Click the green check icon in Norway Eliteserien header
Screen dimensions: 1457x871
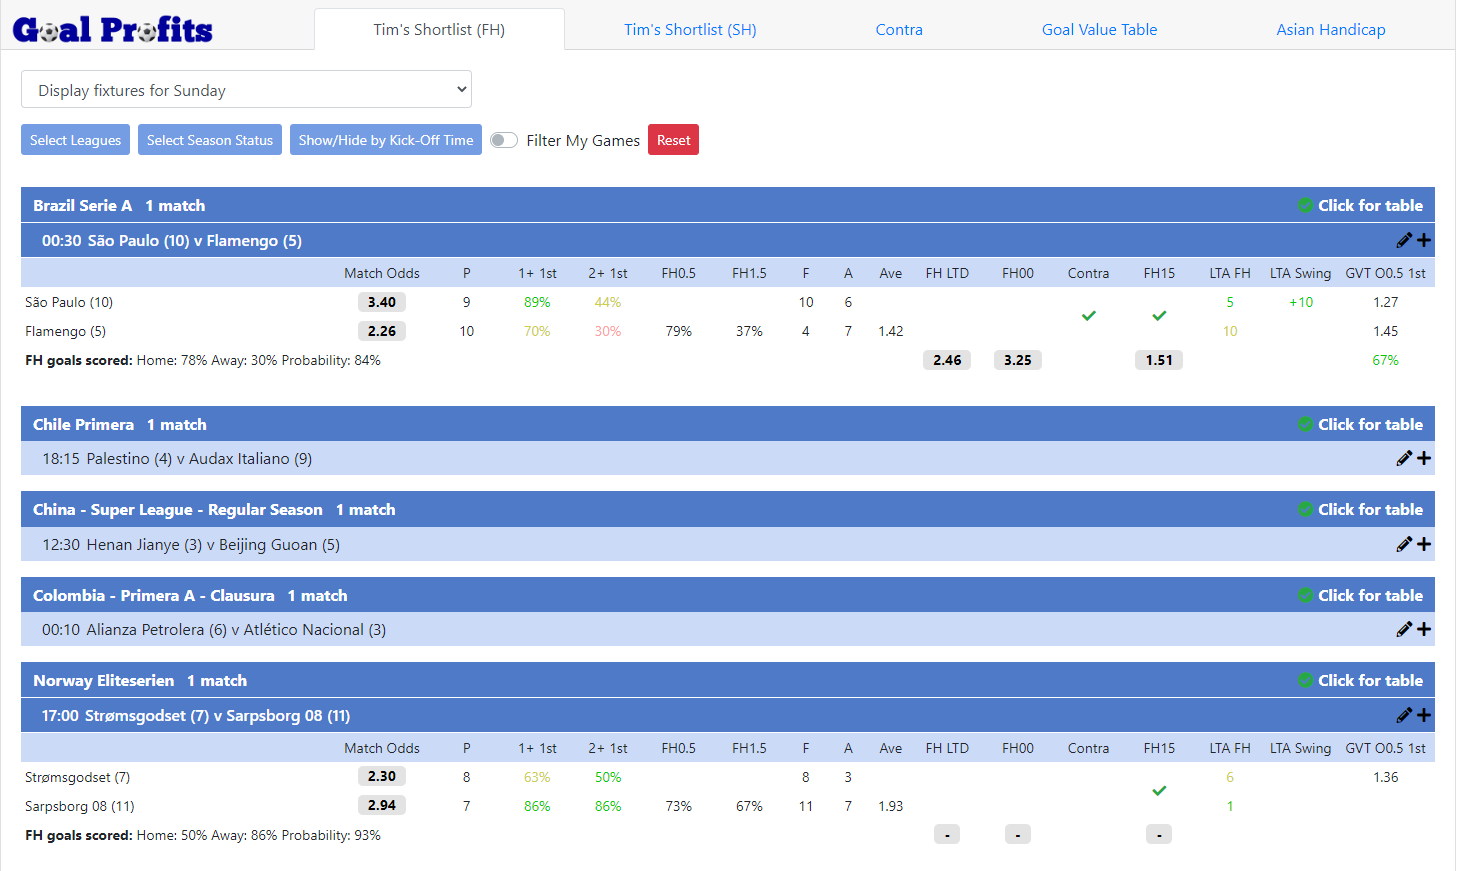coord(1305,680)
